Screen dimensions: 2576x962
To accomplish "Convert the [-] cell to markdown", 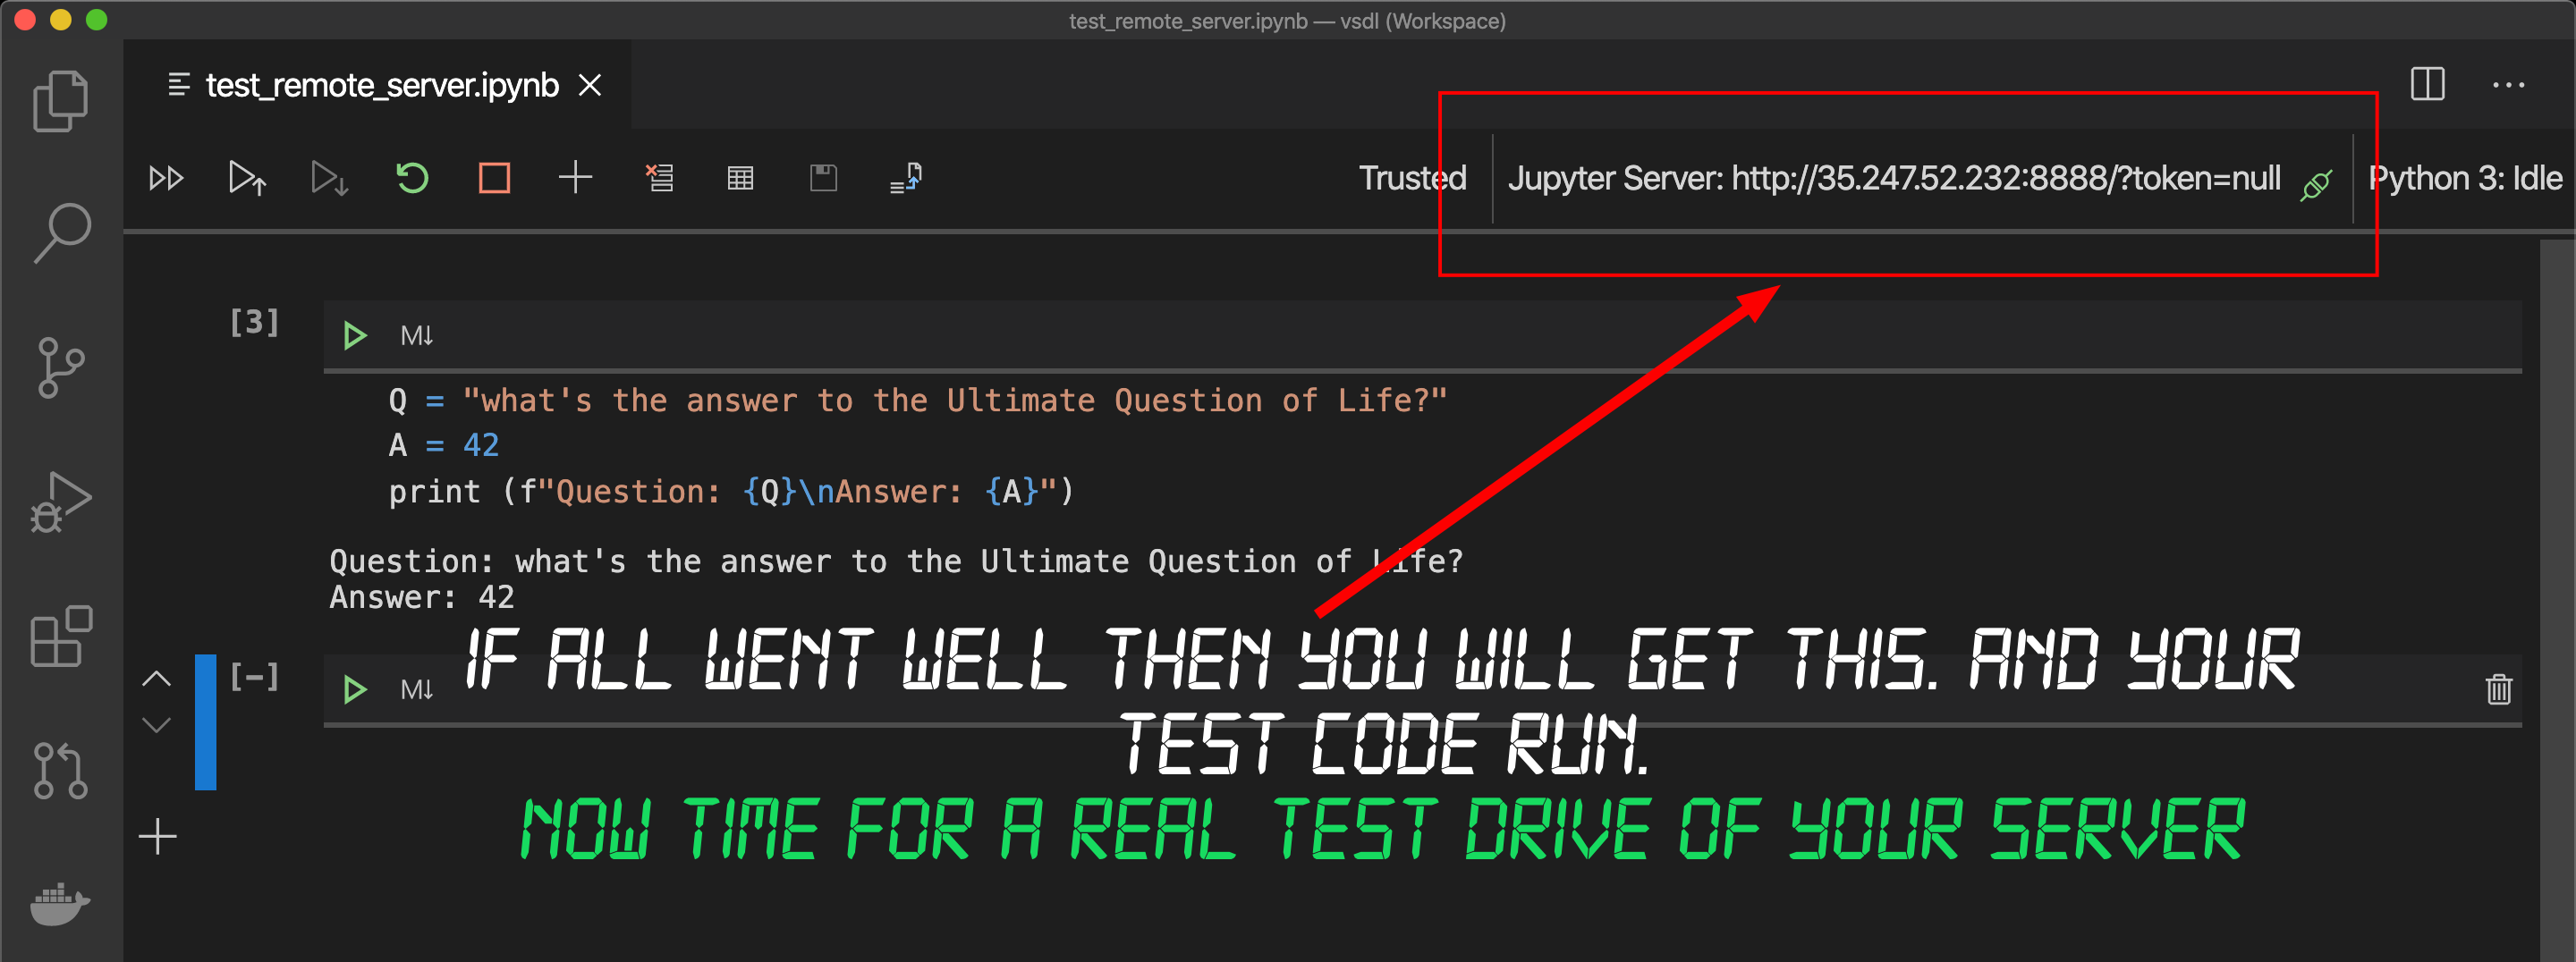I will click(x=416, y=690).
